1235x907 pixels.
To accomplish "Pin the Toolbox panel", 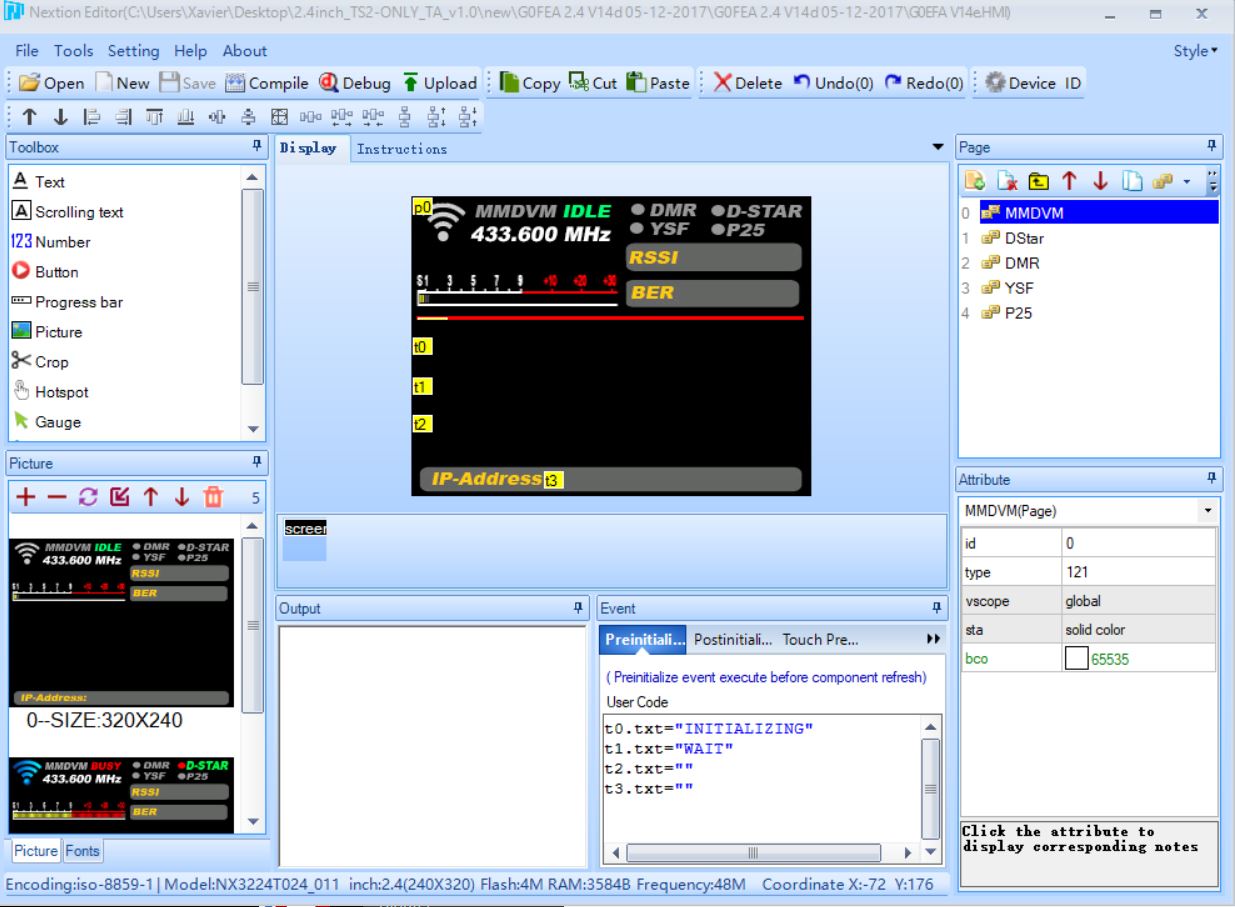I will (x=257, y=147).
